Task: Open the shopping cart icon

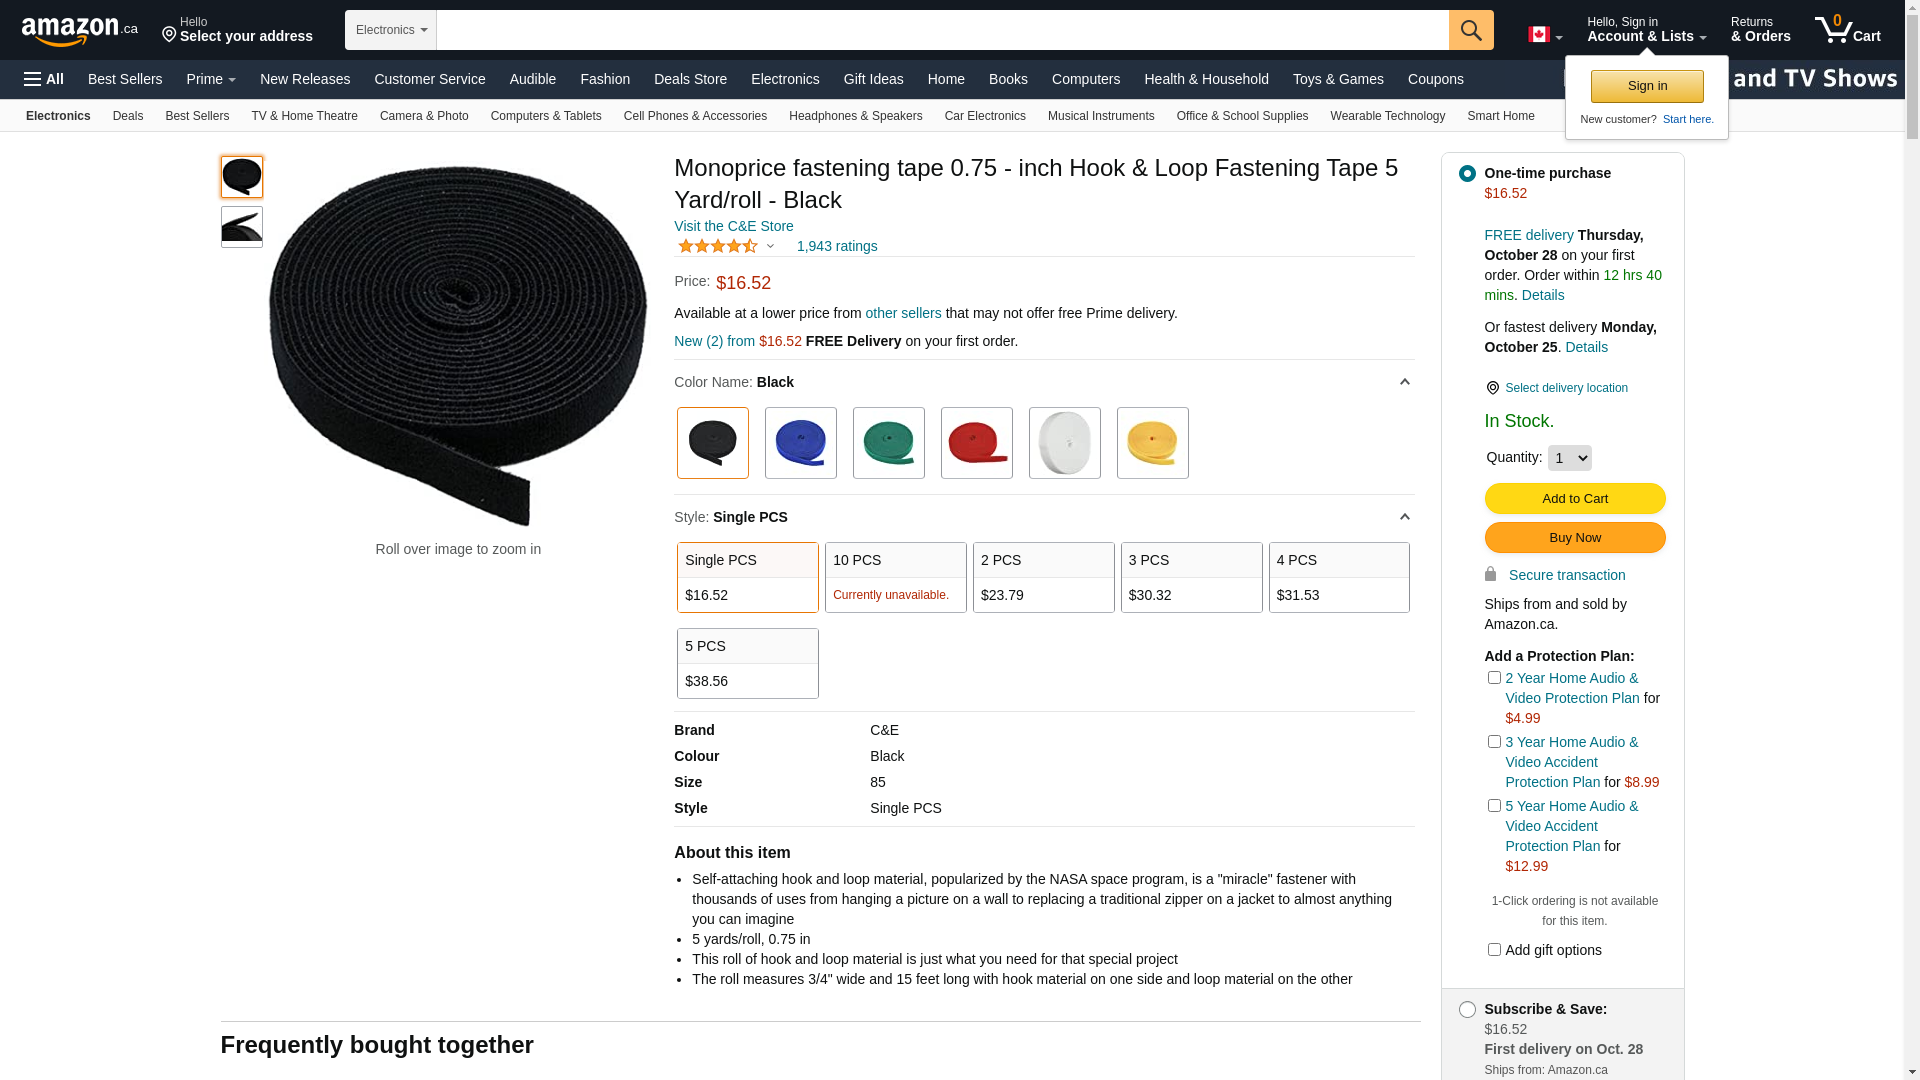Action: [x=1846, y=30]
